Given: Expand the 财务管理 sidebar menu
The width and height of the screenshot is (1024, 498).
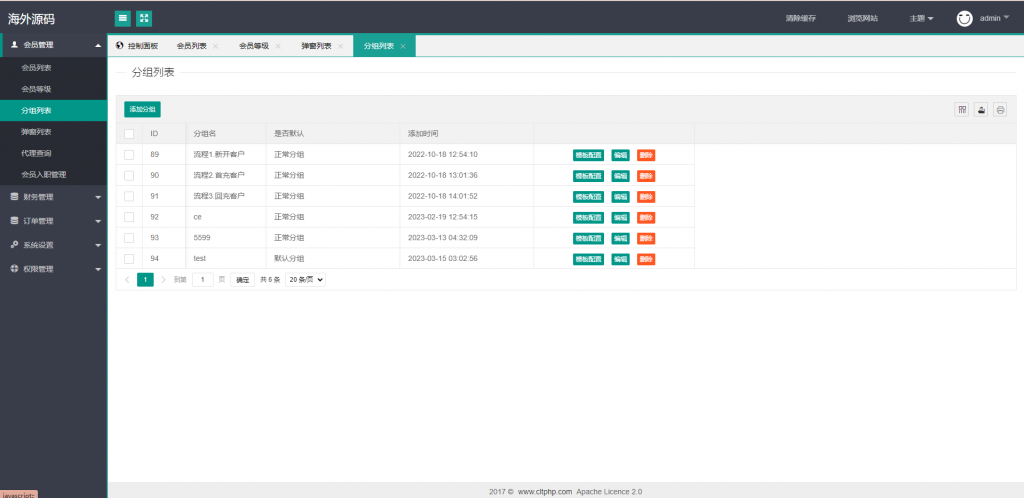Looking at the screenshot, I should click(x=53, y=197).
